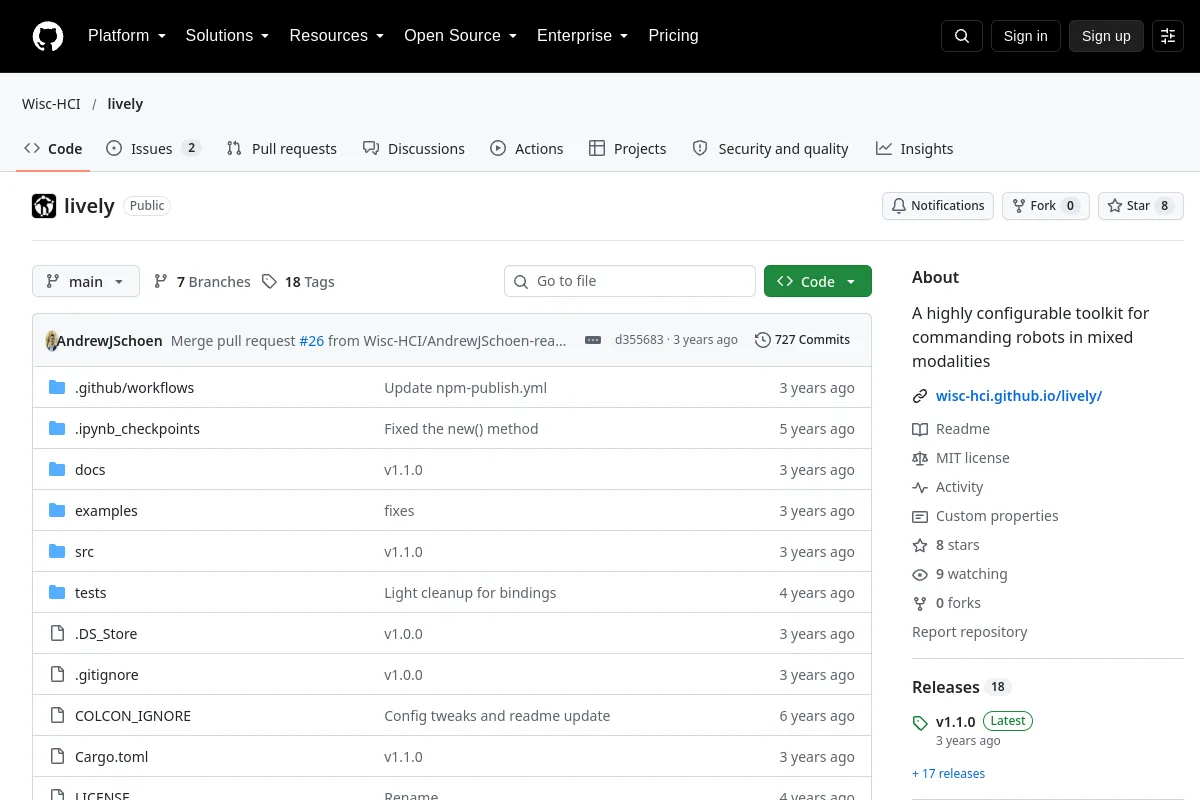Open the Solutions dropdown menu

point(228,36)
